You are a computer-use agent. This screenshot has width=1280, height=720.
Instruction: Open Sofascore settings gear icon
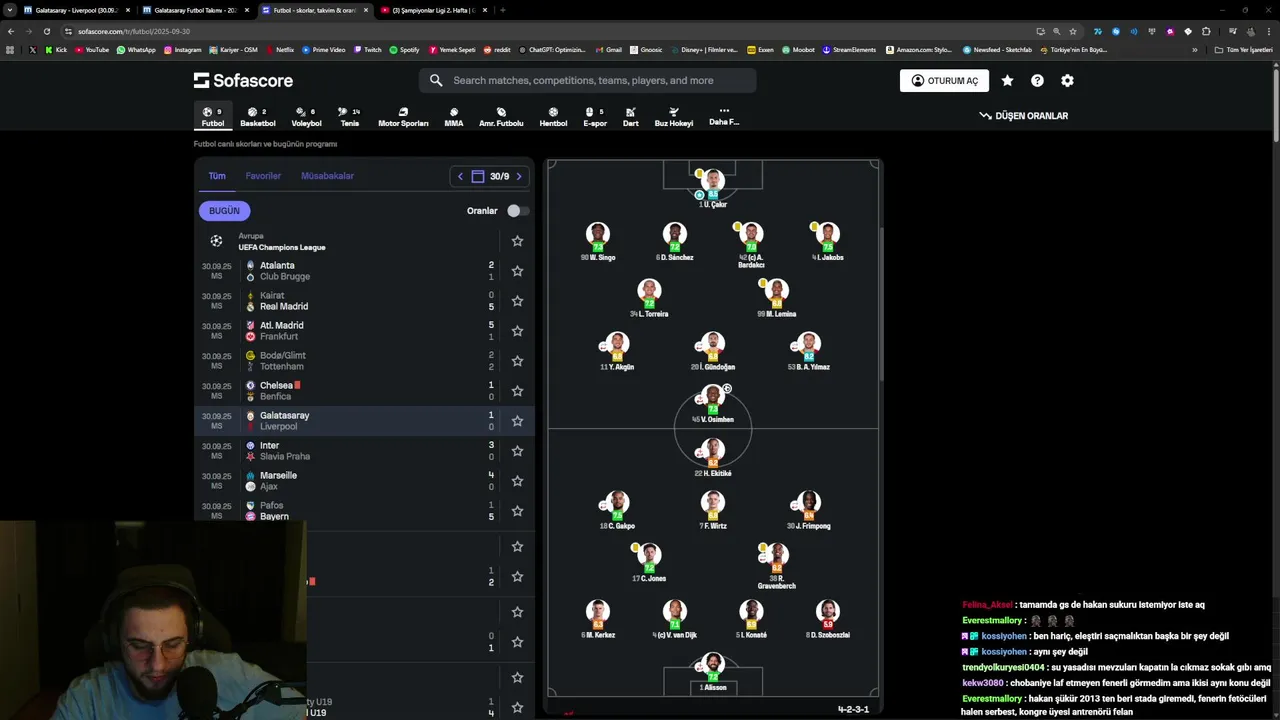[1067, 80]
